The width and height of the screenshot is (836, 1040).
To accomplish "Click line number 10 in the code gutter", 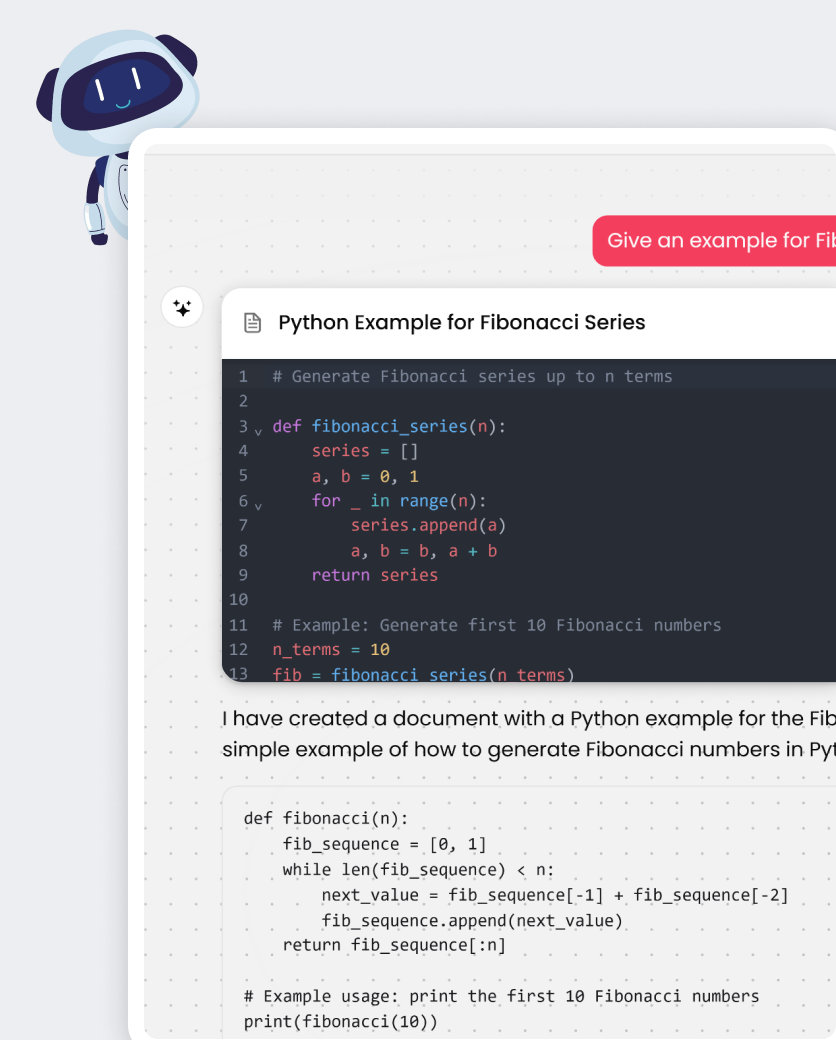I will click(239, 600).
